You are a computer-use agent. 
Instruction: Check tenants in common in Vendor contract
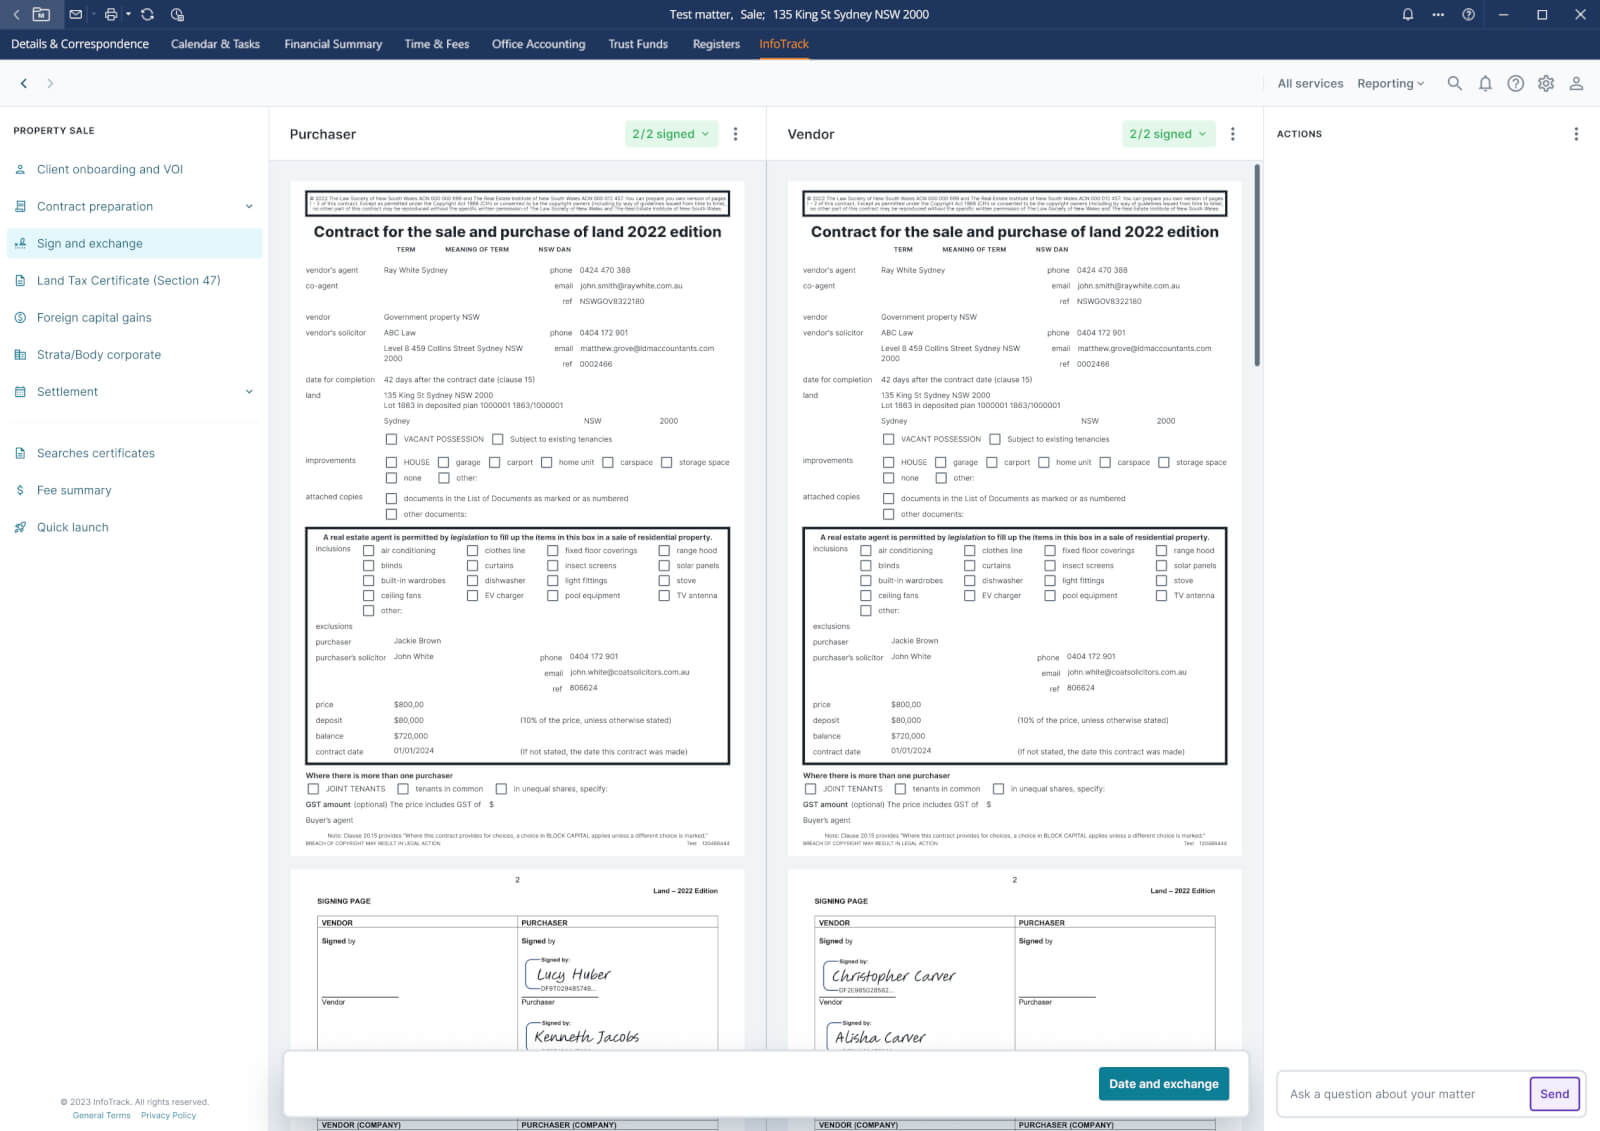coord(900,789)
